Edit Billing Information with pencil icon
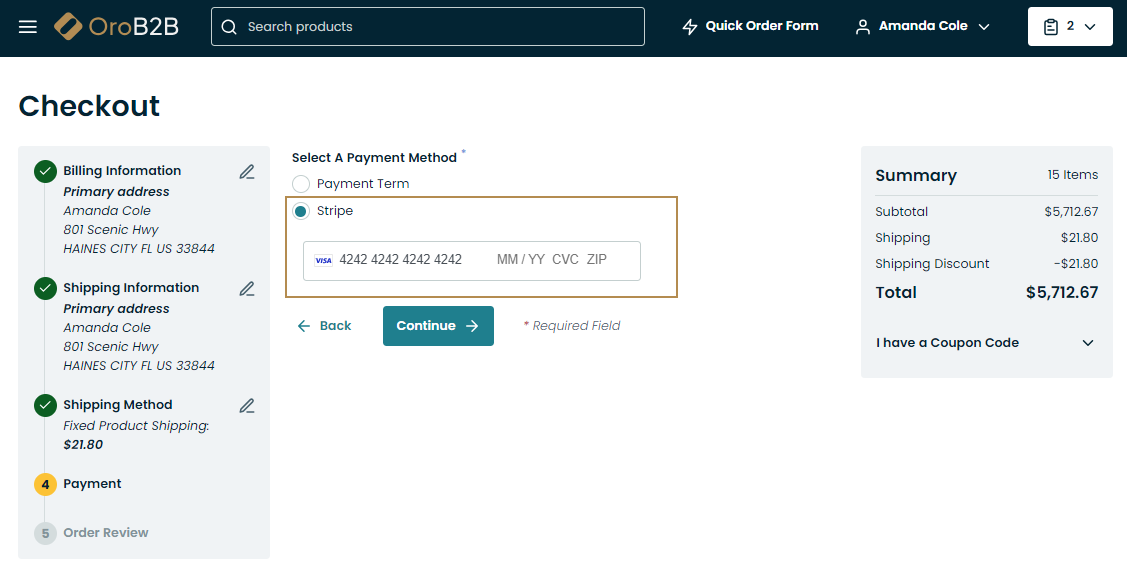The height and width of the screenshot is (568, 1127). (x=247, y=172)
